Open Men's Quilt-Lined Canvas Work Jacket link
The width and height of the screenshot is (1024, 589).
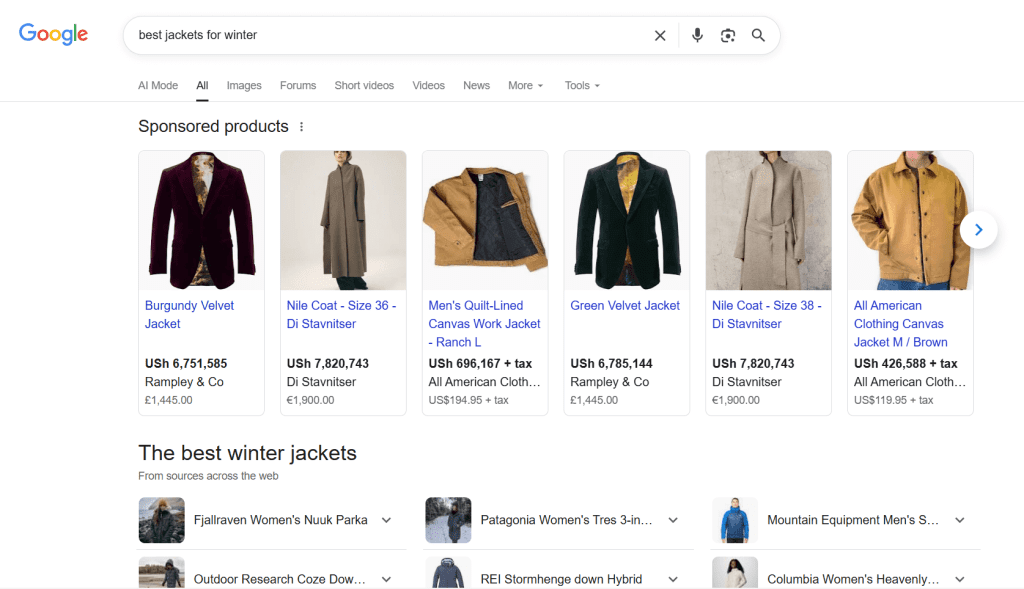[x=485, y=324]
